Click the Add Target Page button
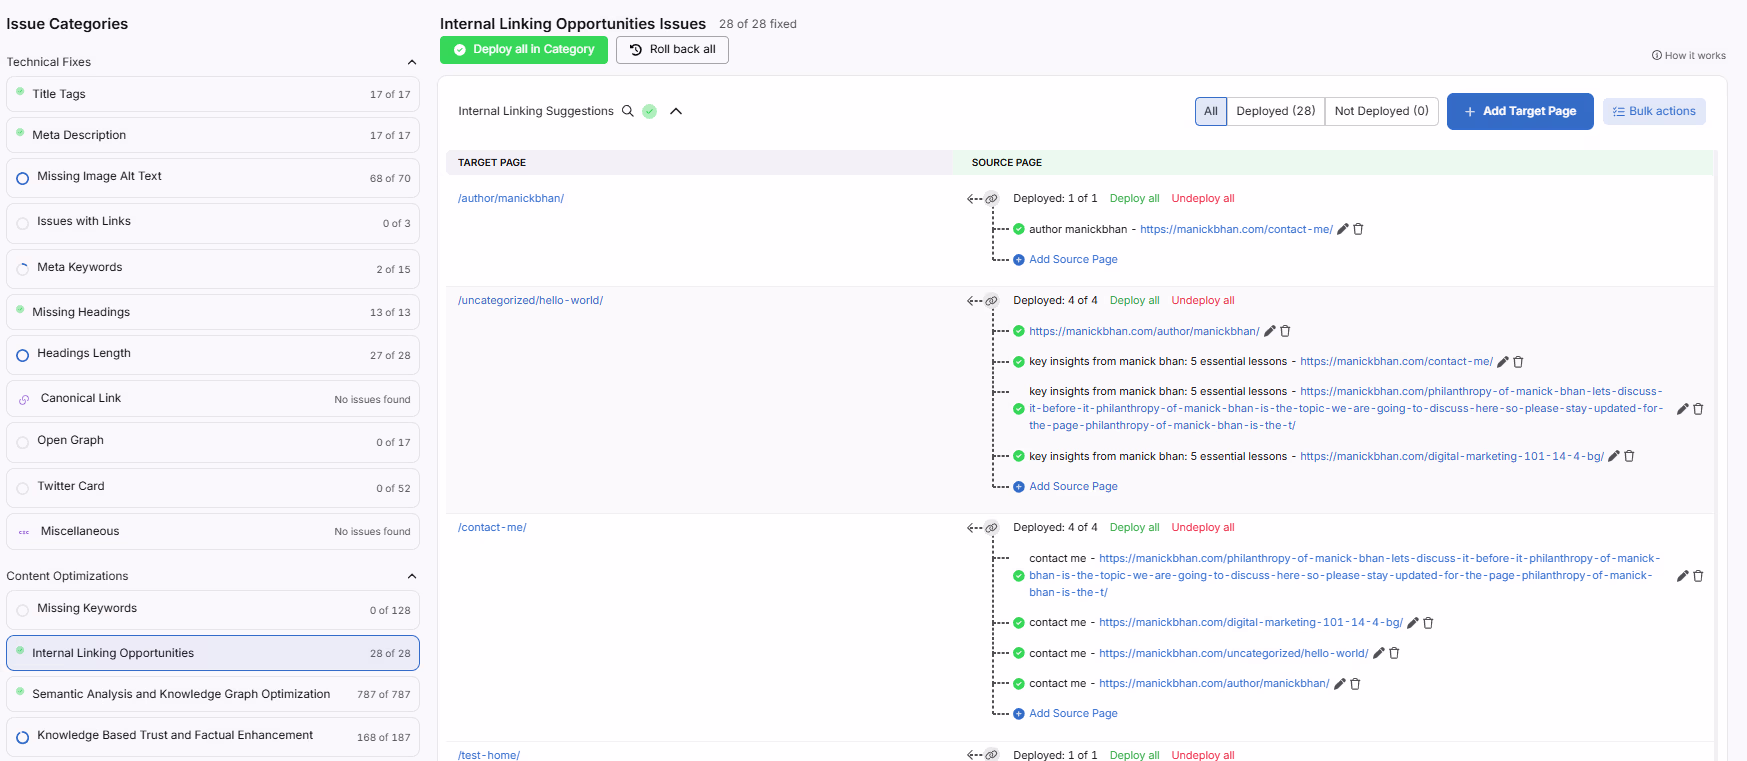Screen dimensions: 1747x761 pyautogui.click(x=1519, y=111)
